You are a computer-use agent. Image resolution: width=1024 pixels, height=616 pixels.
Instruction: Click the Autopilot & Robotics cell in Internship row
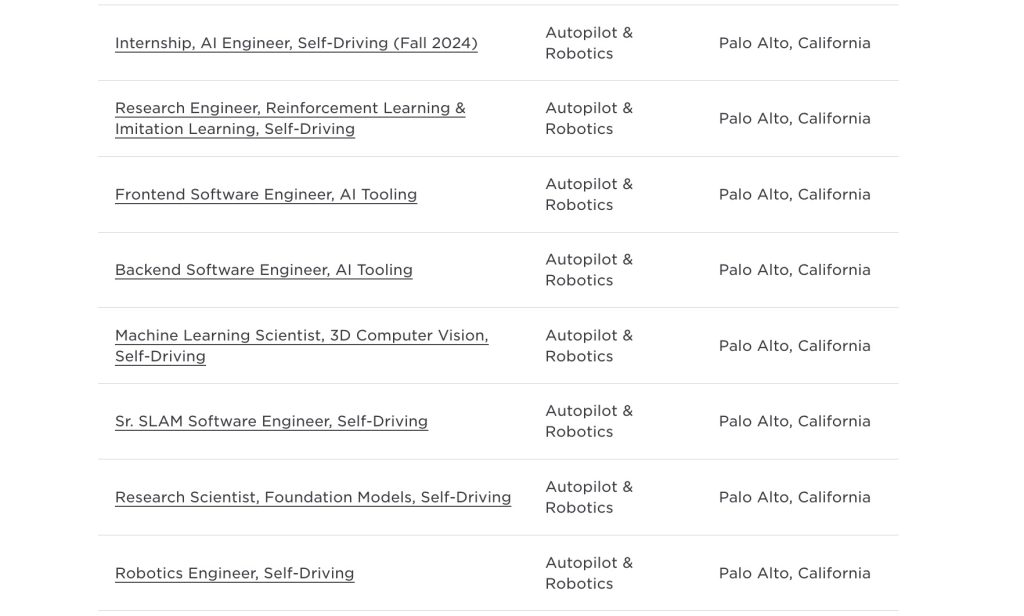(x=589, y=43)
